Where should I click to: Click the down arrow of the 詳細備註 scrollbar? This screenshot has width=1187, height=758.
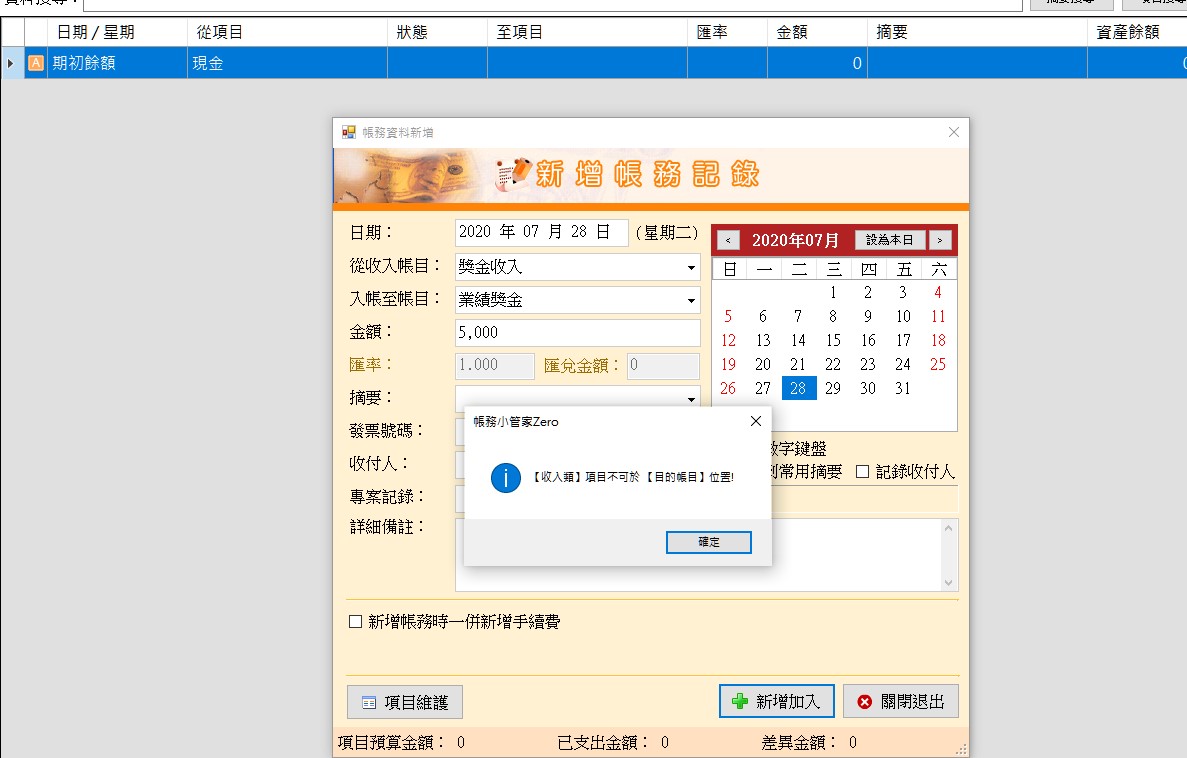click(948, 582)
